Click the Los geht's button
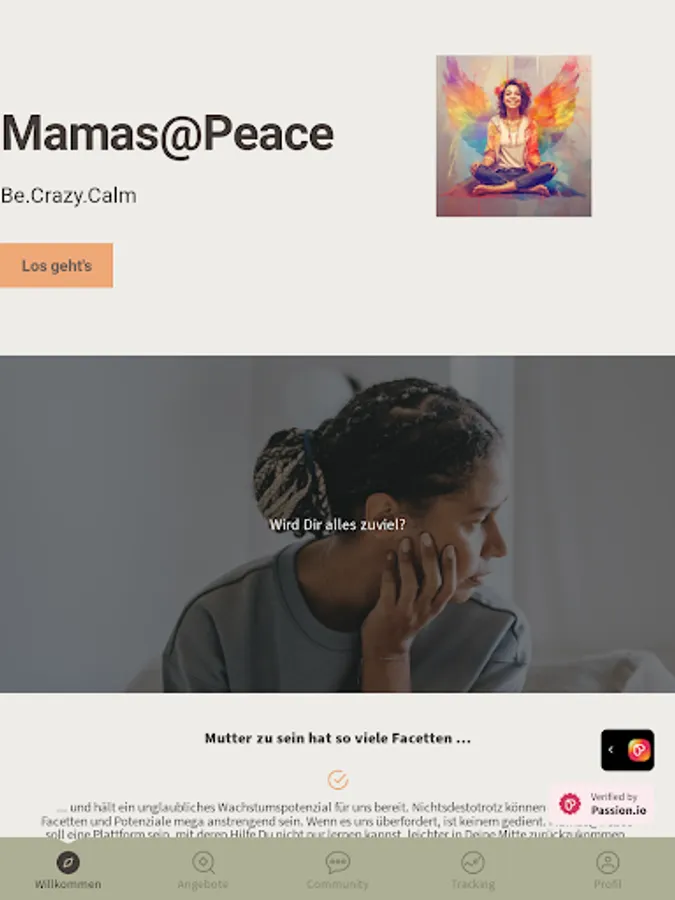 pos(56,265)
